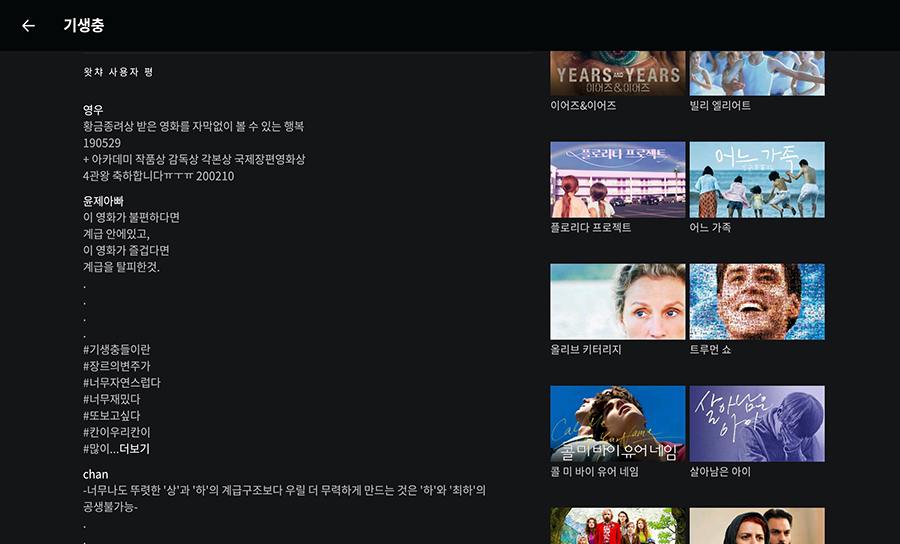Image resolution: width=900 pixels, height=544 pixels.
Task: Click the 기생충 page title
Action: (x=84, y=25)
